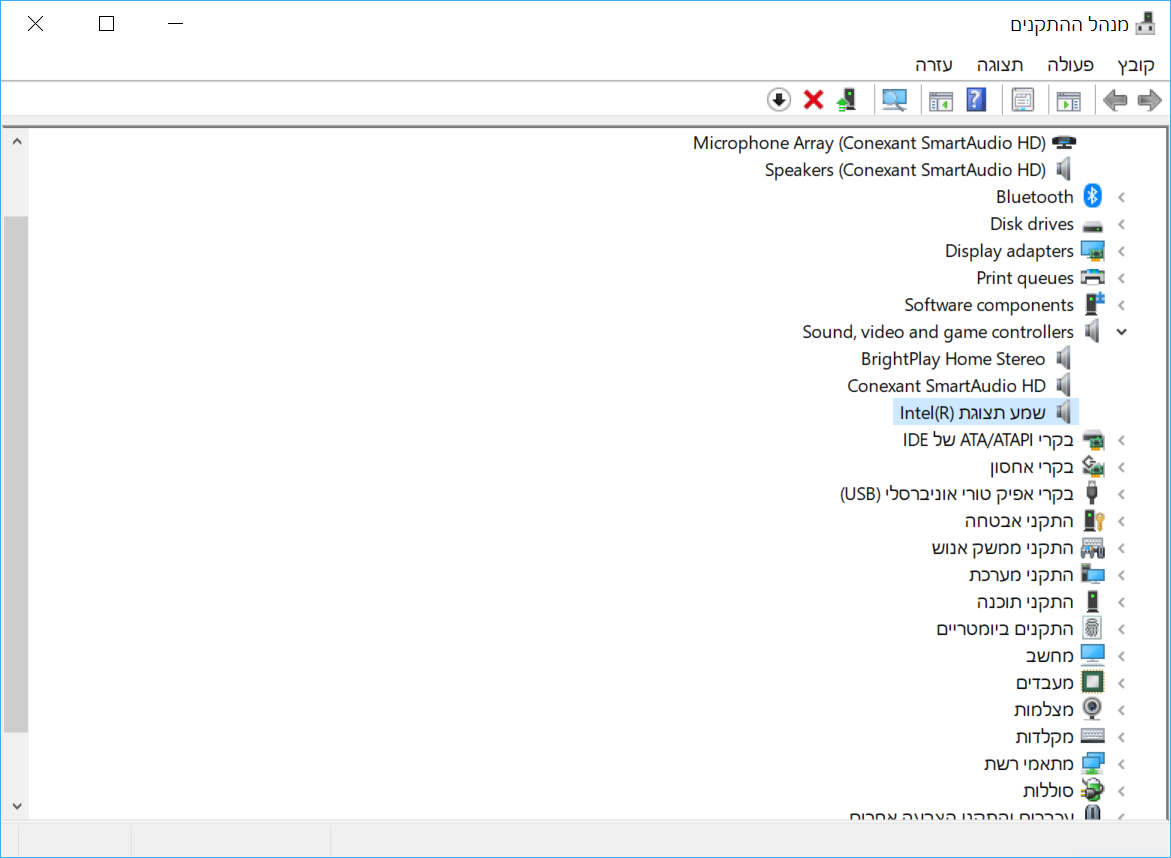Click the Print queues printer icon
The width and height of the screenshot is (1171, 858).
(1093, 278)
